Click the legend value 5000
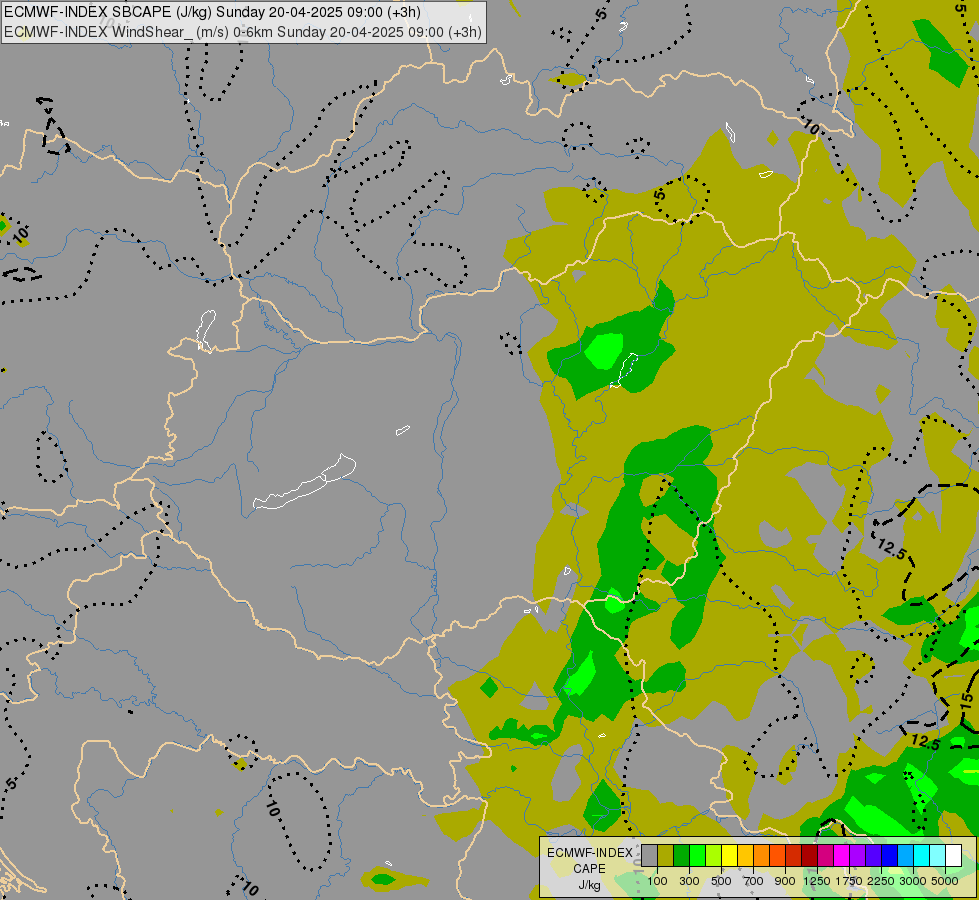 point(945,881)
